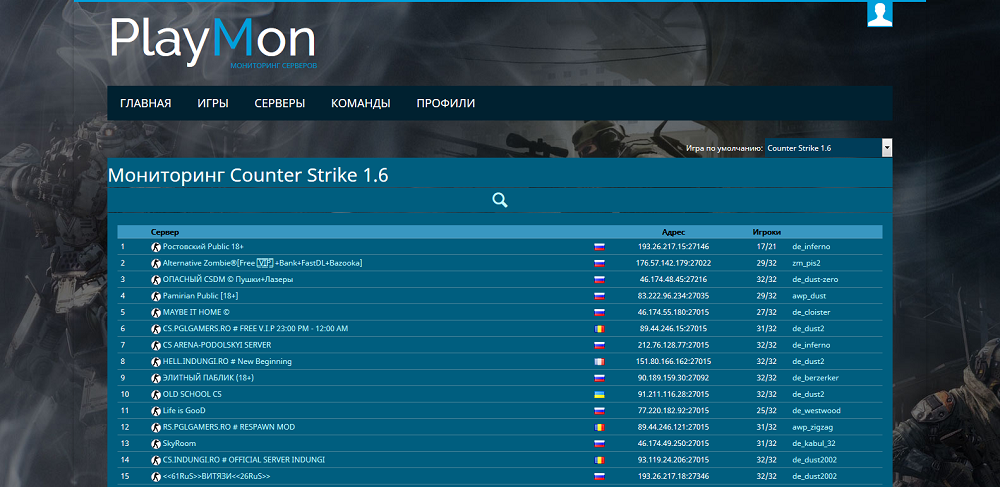Click the CS game icon beside SkyRoom
Viewport: 1000px width, 487px height.
[156, 443]
